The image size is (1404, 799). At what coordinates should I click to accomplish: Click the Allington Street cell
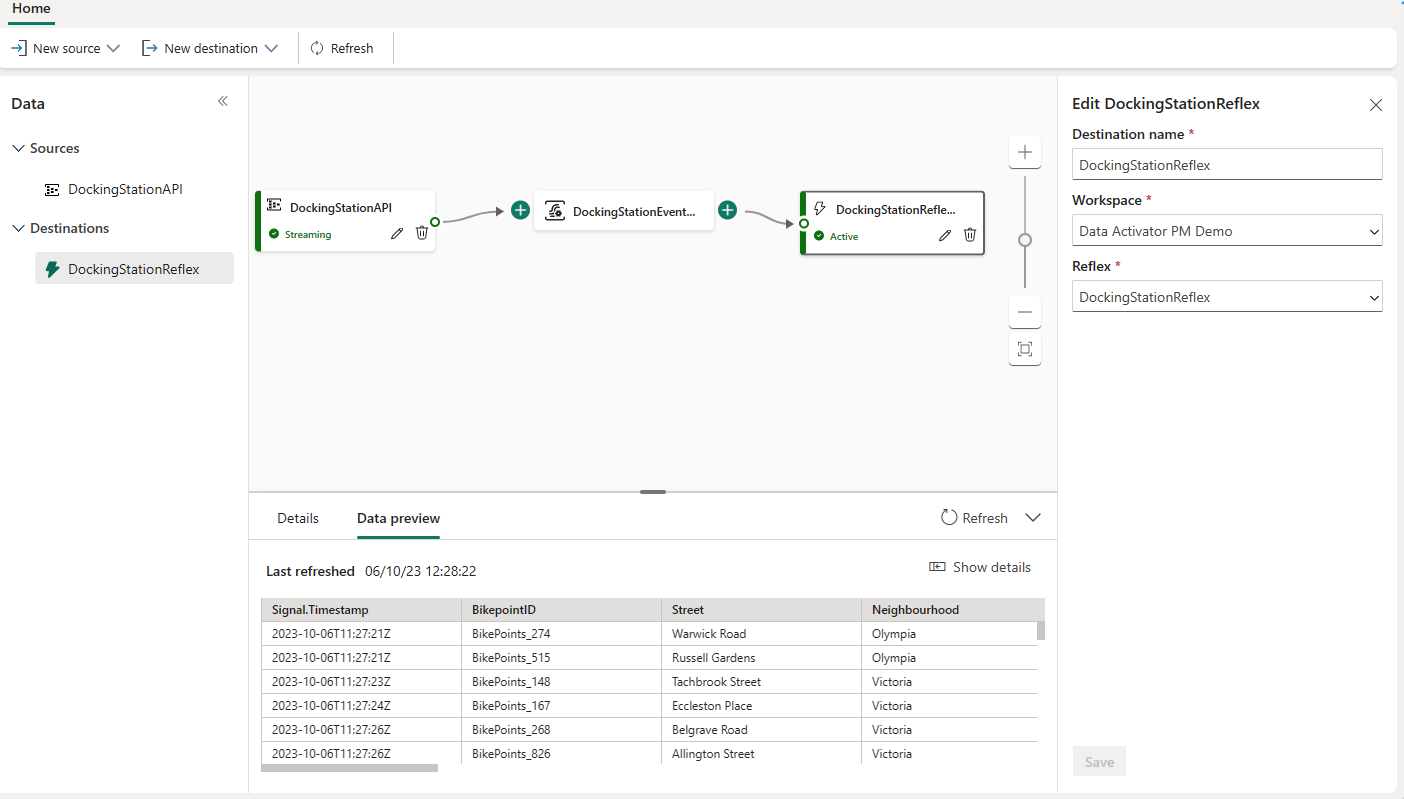pyautogui.click(x=761, y=754)
